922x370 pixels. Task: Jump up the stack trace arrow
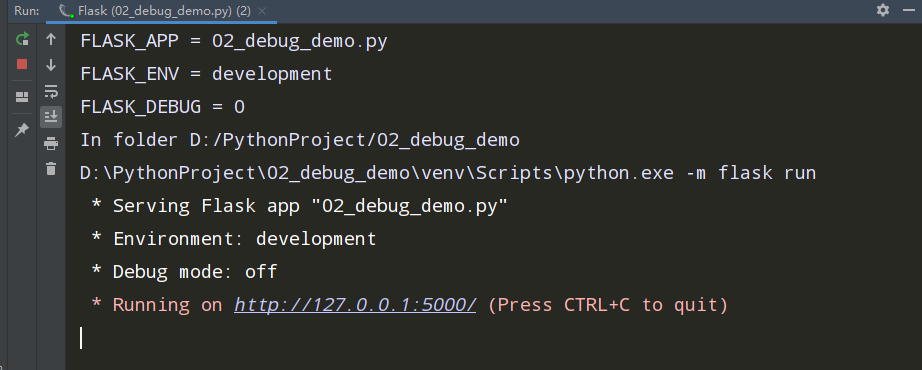coord(51,39)
